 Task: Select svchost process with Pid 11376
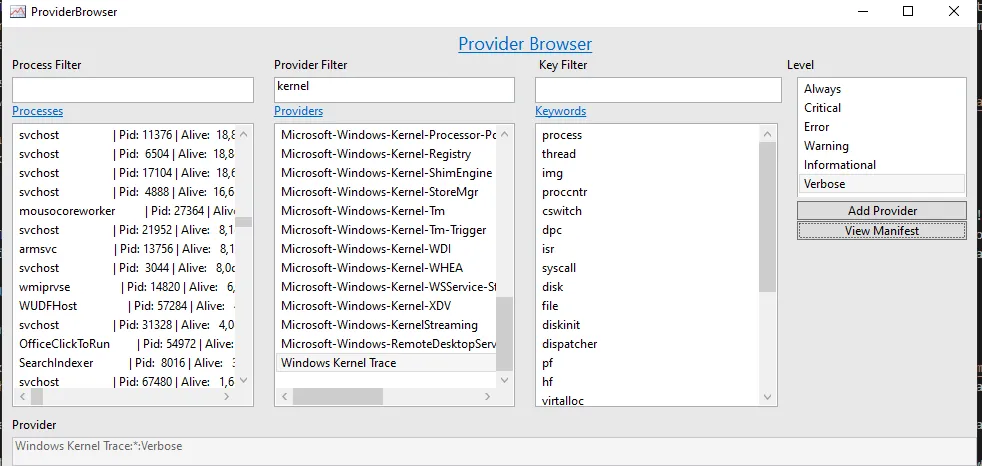[x=125, y=135]
